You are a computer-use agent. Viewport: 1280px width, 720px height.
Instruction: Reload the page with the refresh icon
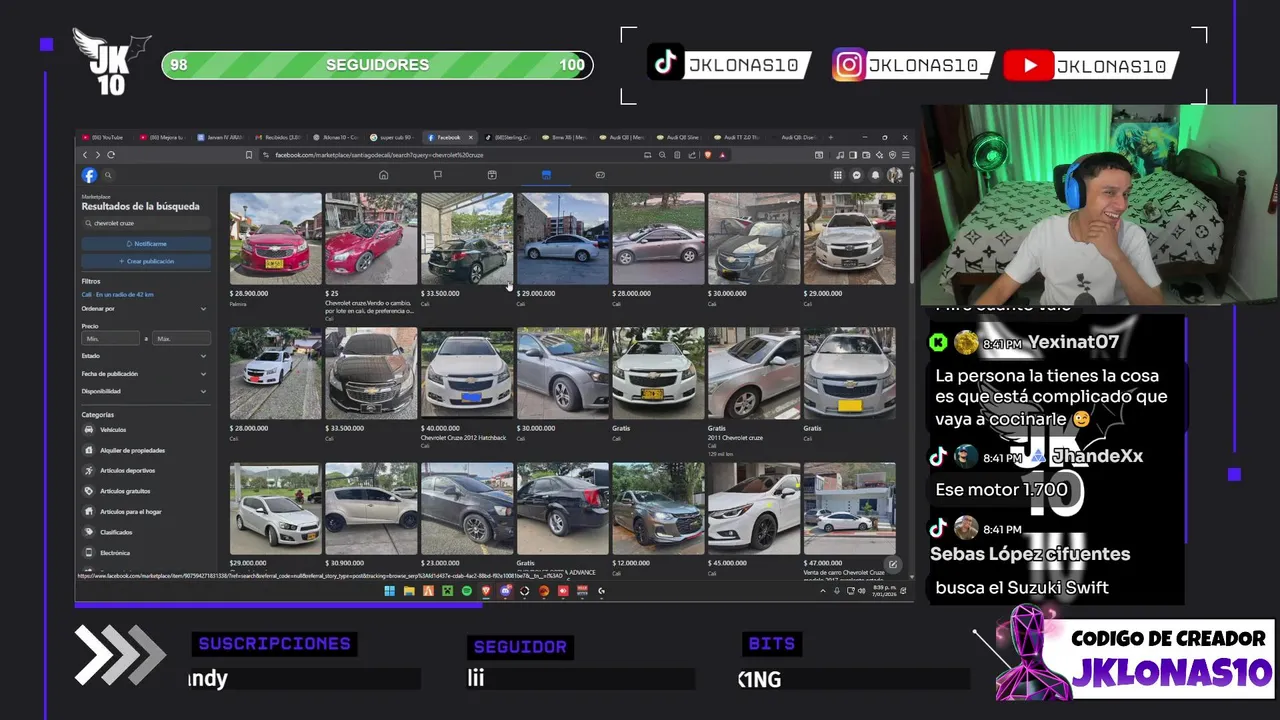click(x=110, y=155)
